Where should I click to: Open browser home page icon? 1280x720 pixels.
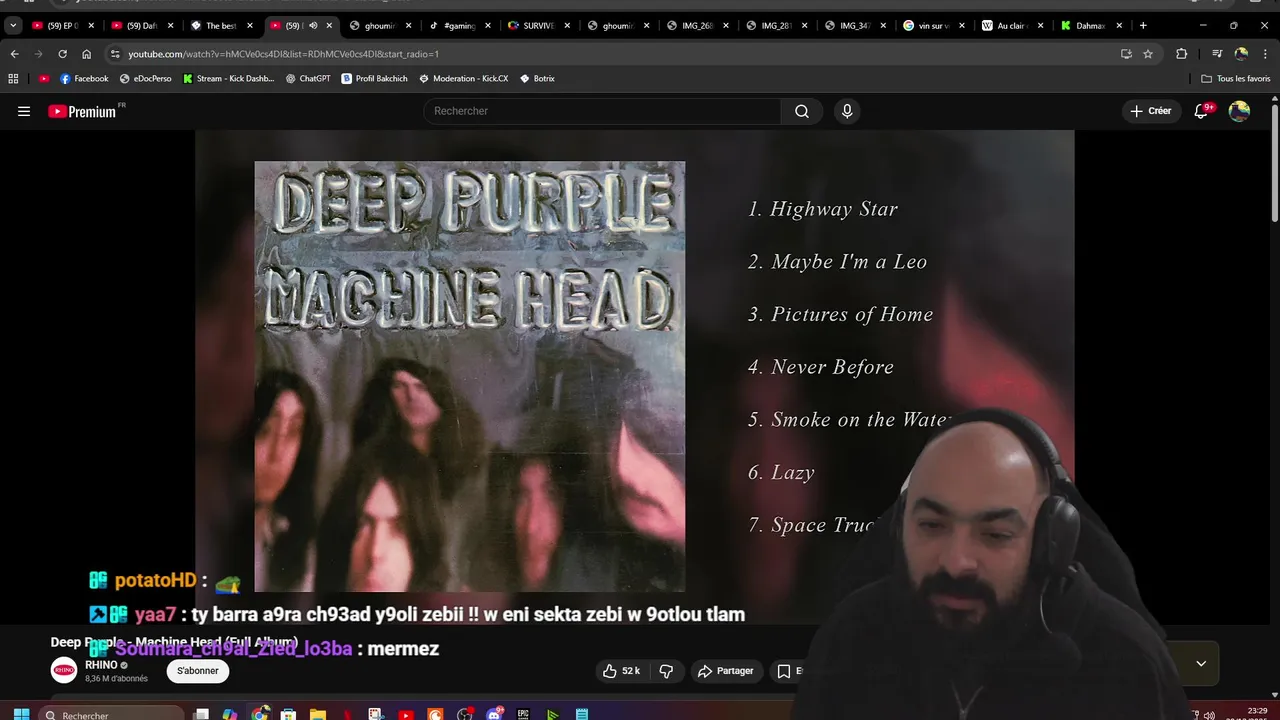[x=86, y=54]
